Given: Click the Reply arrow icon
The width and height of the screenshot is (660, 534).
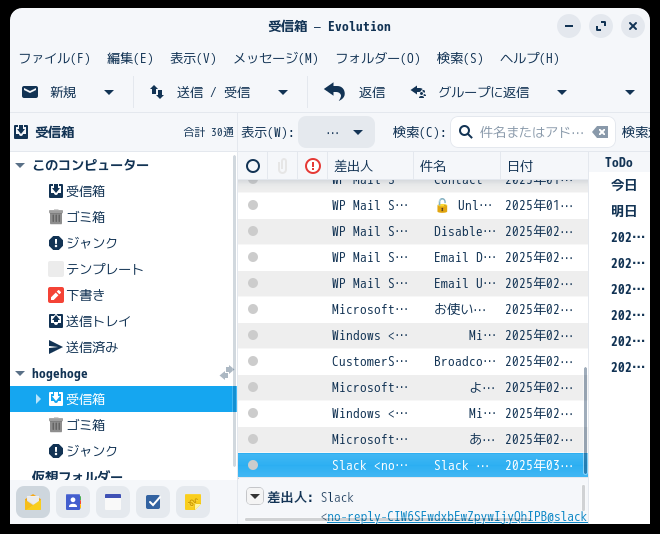Looking at the screenshot, I should [335, 92].
